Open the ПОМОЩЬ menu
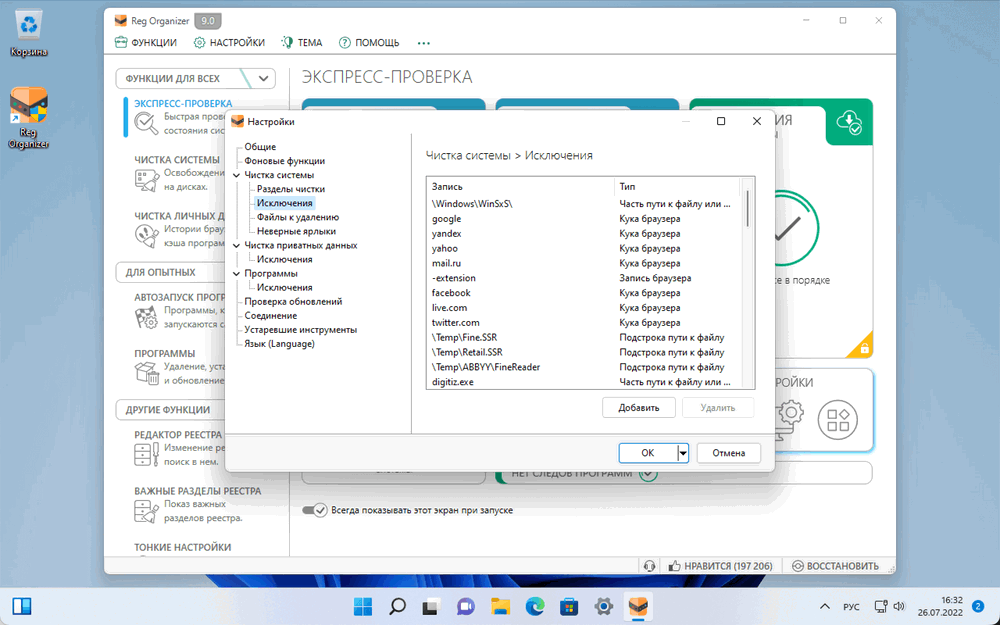Viewport: 1000px width, 625px height. click(x=369, y=43)
